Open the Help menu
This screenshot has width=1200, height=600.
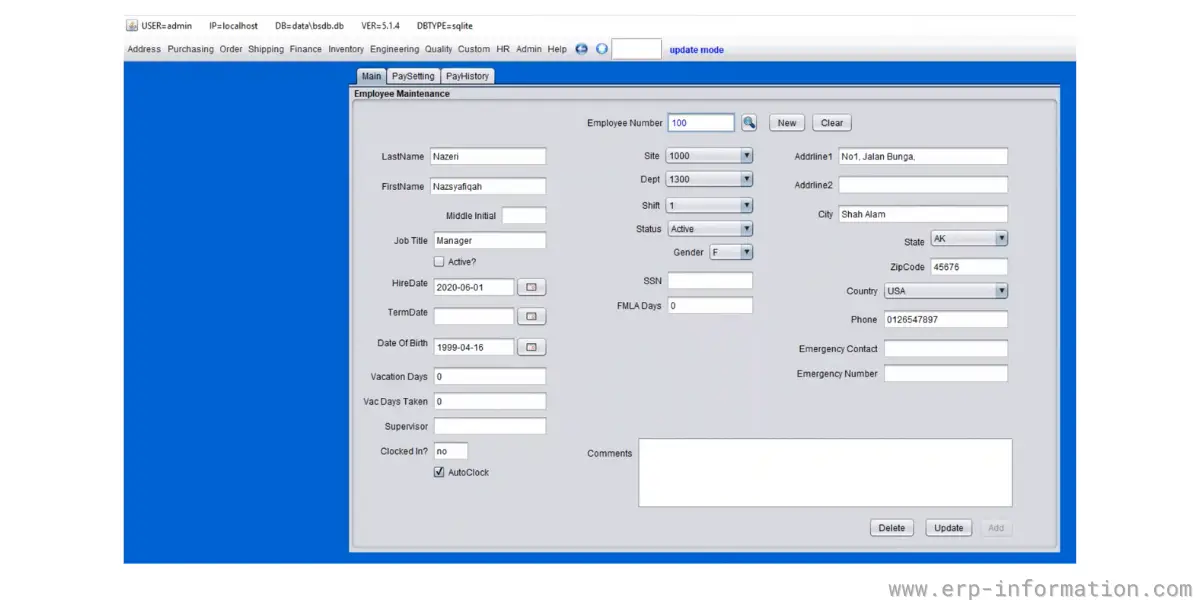click(x=557, y=49)
